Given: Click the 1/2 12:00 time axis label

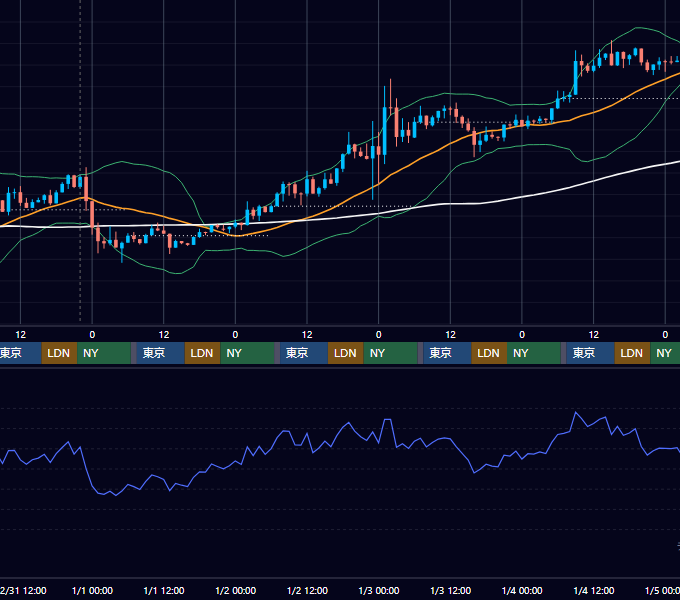Looking at the screenshot, I should 307,590.
